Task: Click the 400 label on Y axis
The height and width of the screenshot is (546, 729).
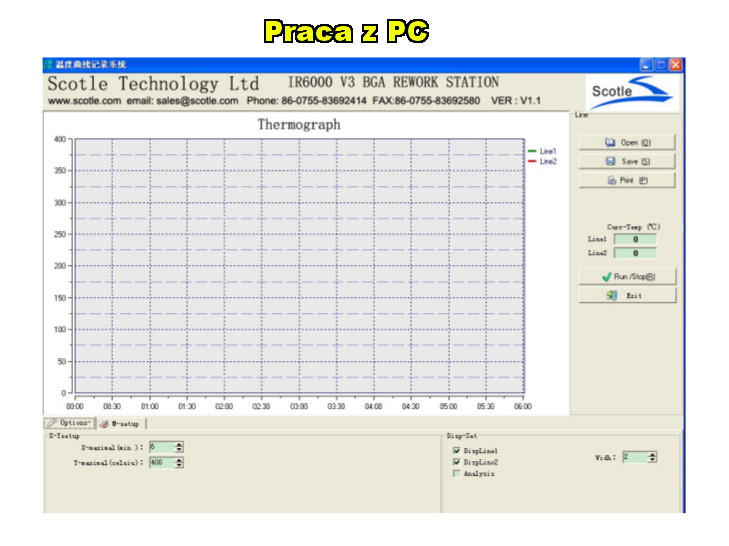Action: 60,139
